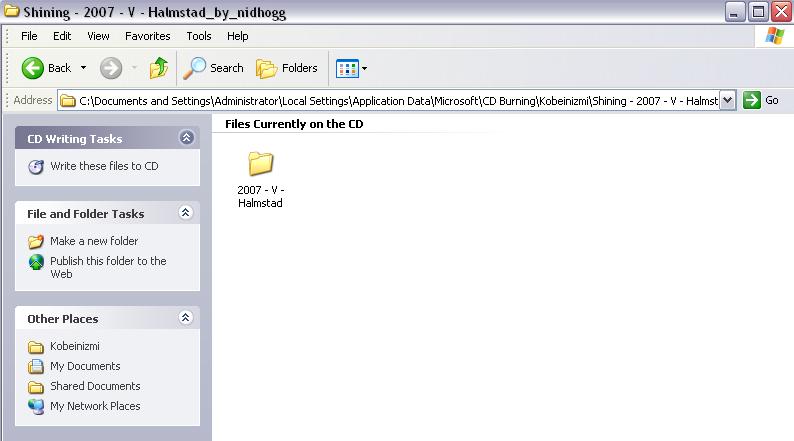Click the globe publish icon
Viewport: 794px width, 441px height.
tap(36, 262)
